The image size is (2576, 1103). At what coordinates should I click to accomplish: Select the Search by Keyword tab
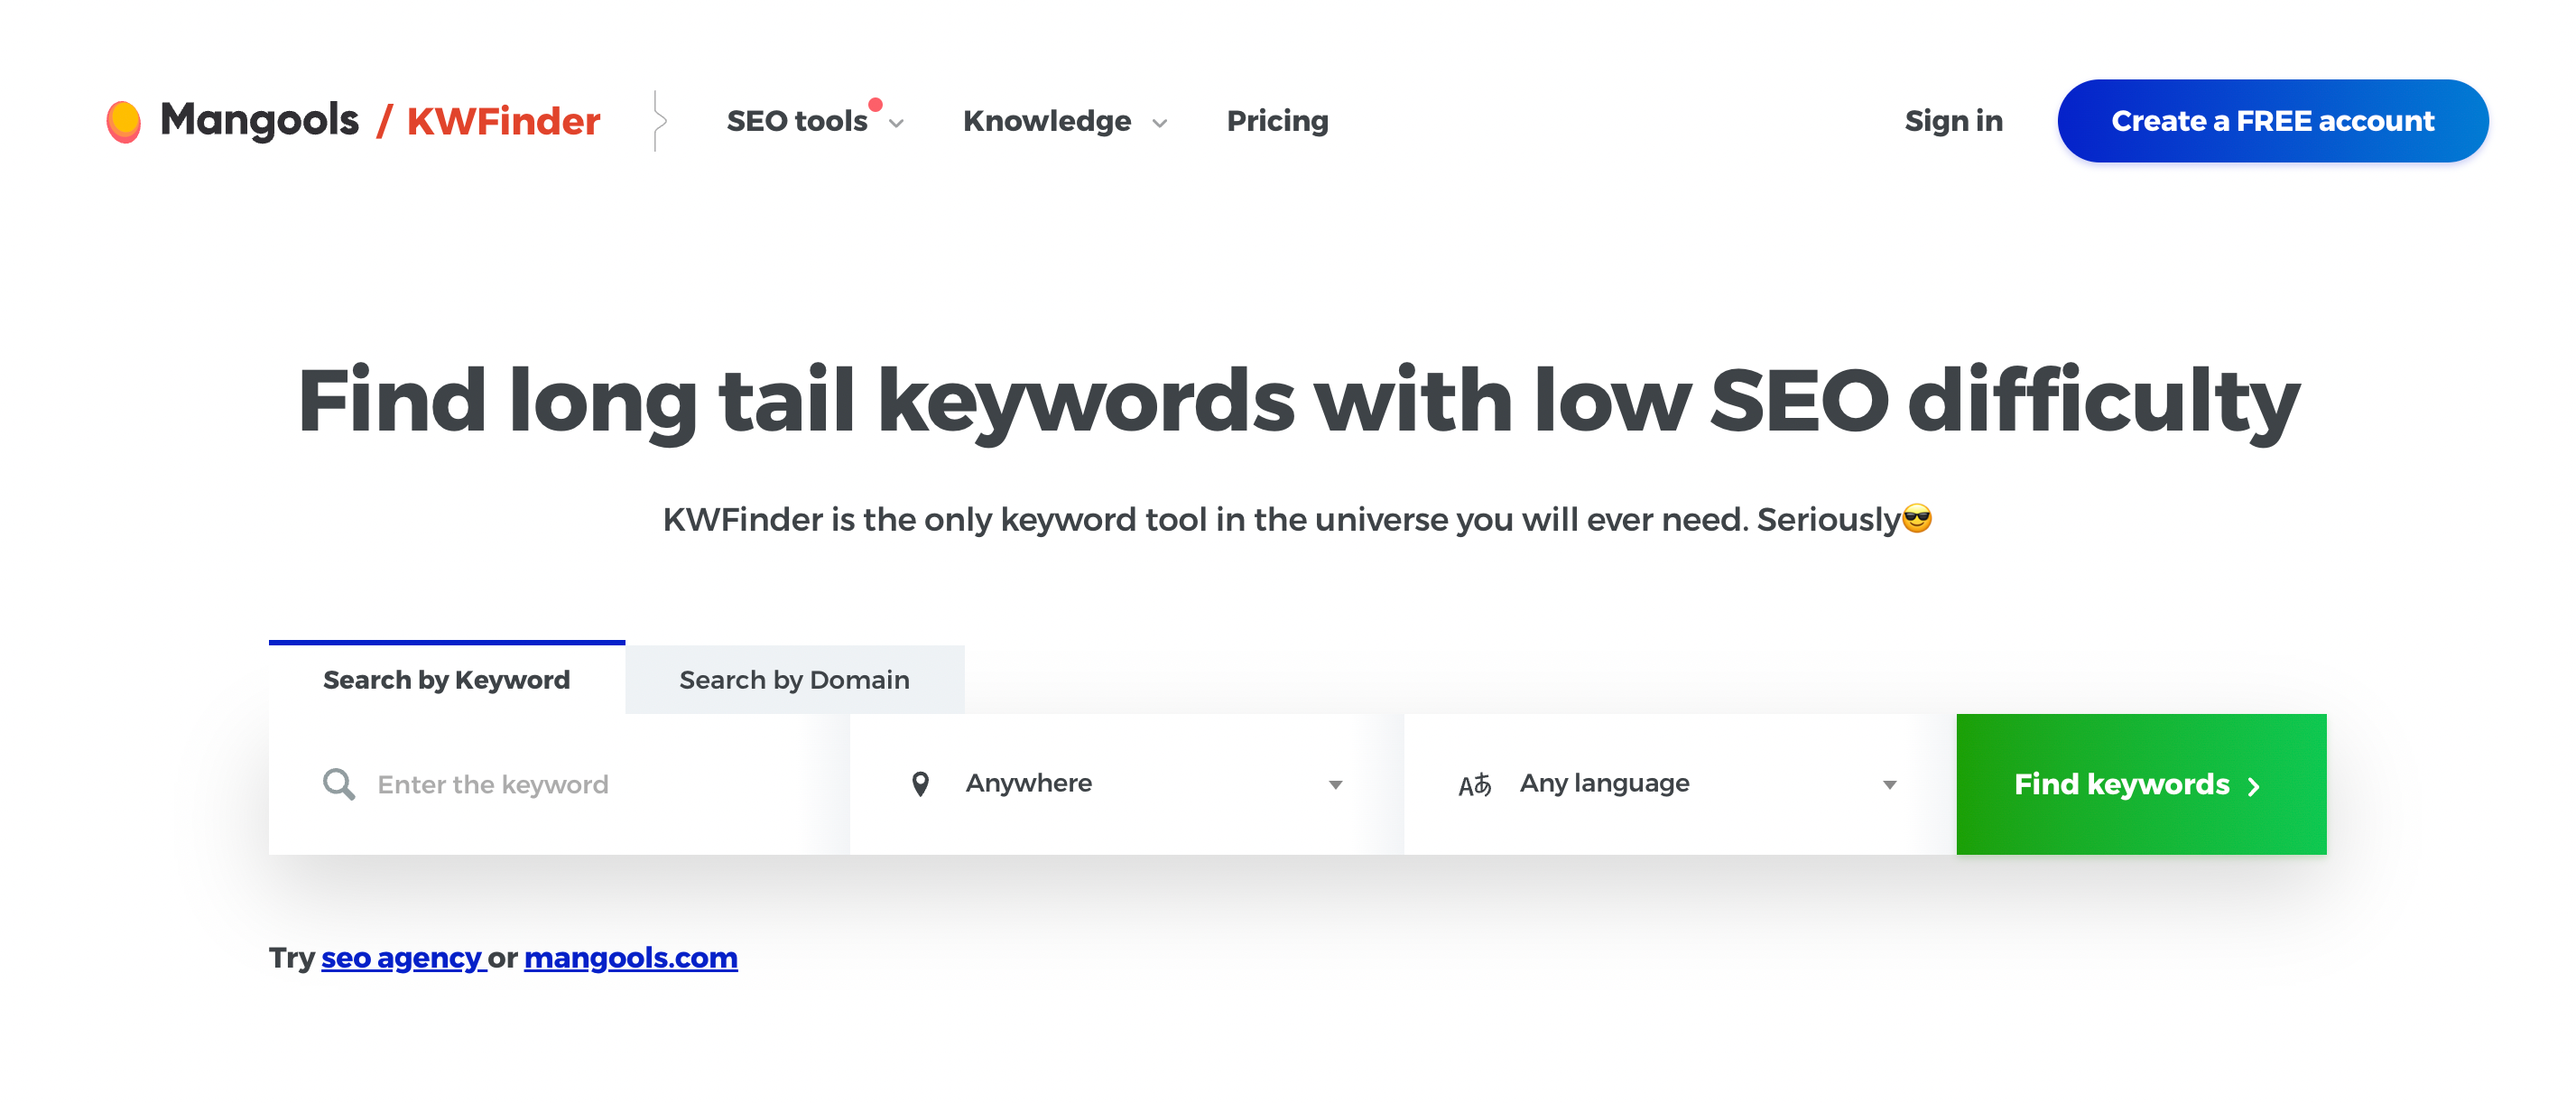pyautogui.click(x=445, y=679)
